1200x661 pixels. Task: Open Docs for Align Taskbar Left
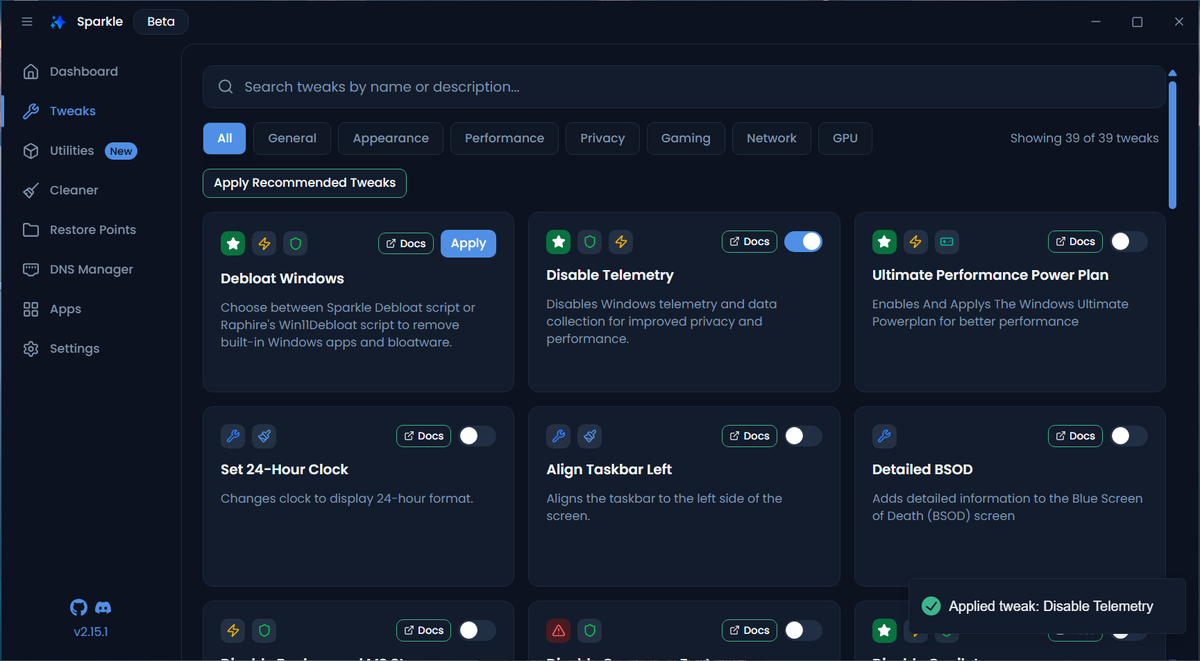(750, 436)
